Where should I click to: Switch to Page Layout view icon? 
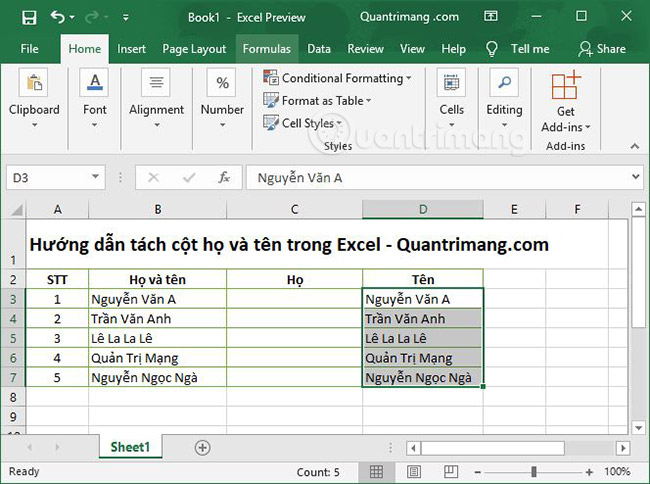414,472
